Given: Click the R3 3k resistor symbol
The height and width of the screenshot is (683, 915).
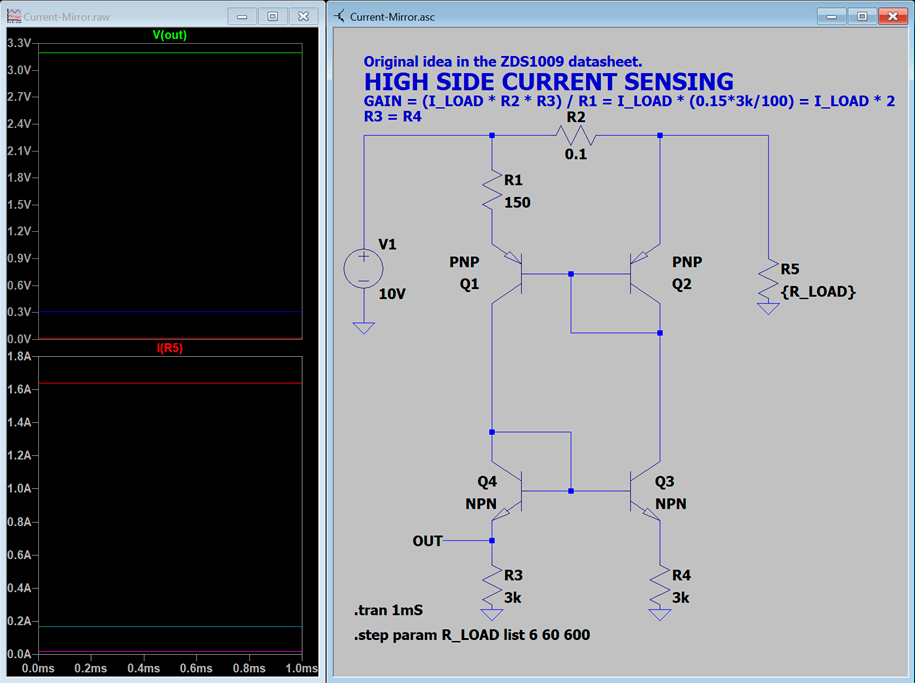Looking at the screenshot, I should click(492, 586).
